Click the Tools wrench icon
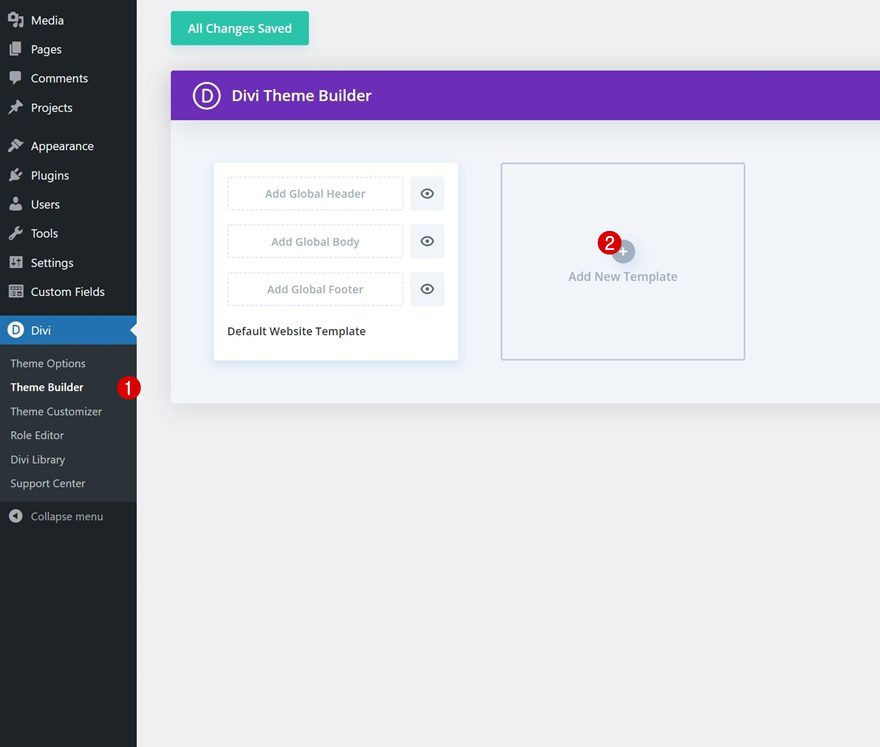 pos(16,233)
